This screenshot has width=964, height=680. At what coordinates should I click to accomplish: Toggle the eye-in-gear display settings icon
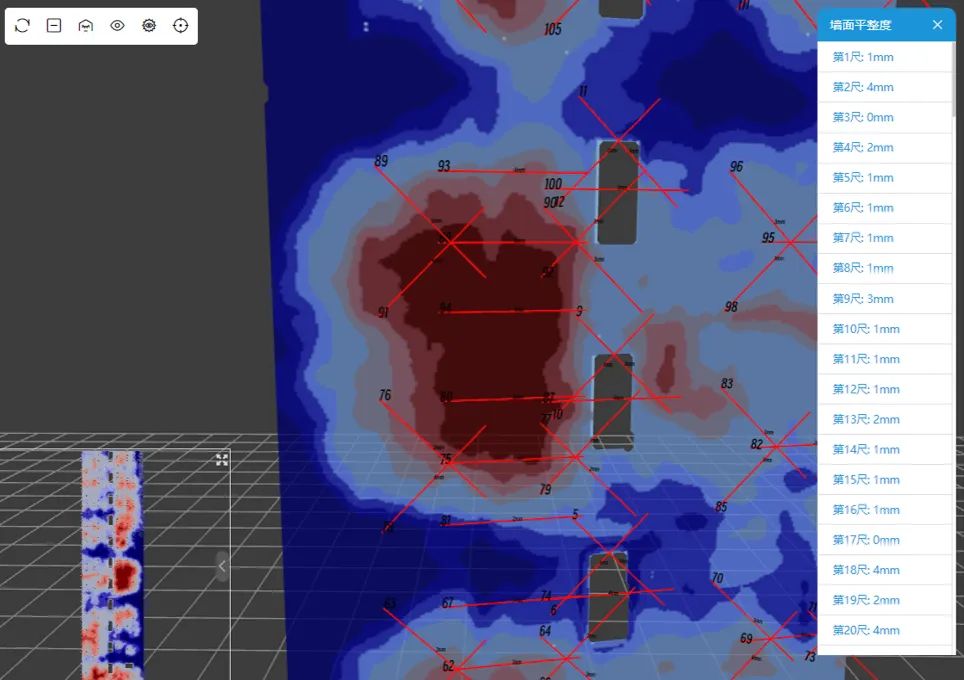pos(149,26)
